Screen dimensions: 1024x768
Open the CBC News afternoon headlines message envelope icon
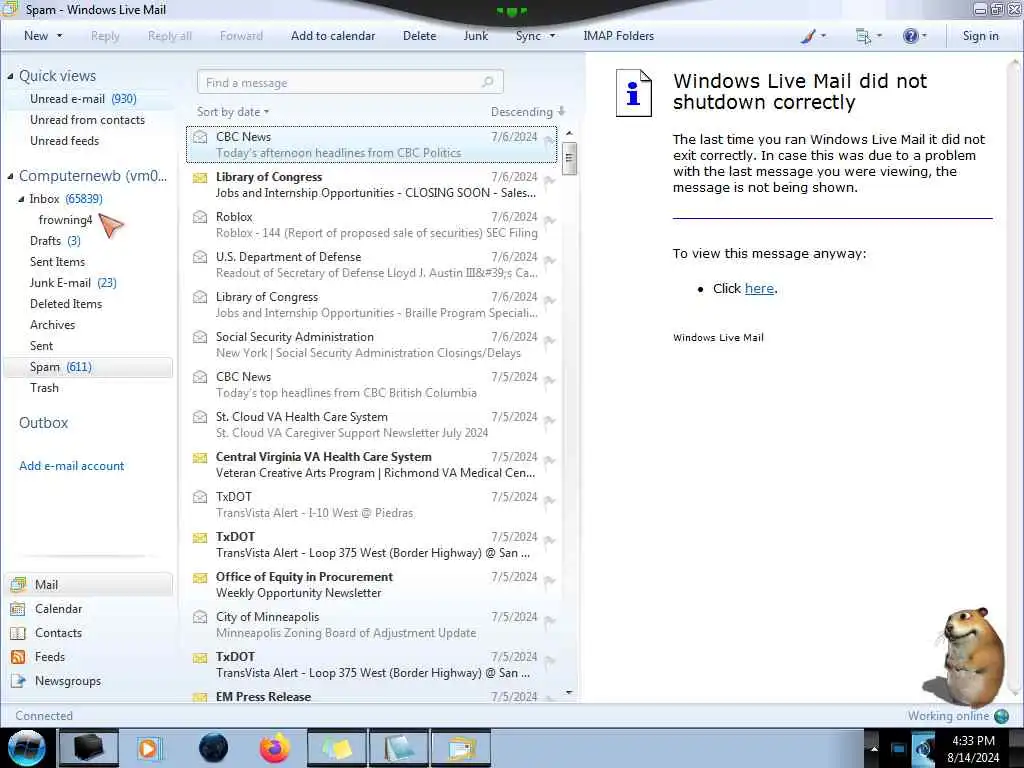coord(200,137)
